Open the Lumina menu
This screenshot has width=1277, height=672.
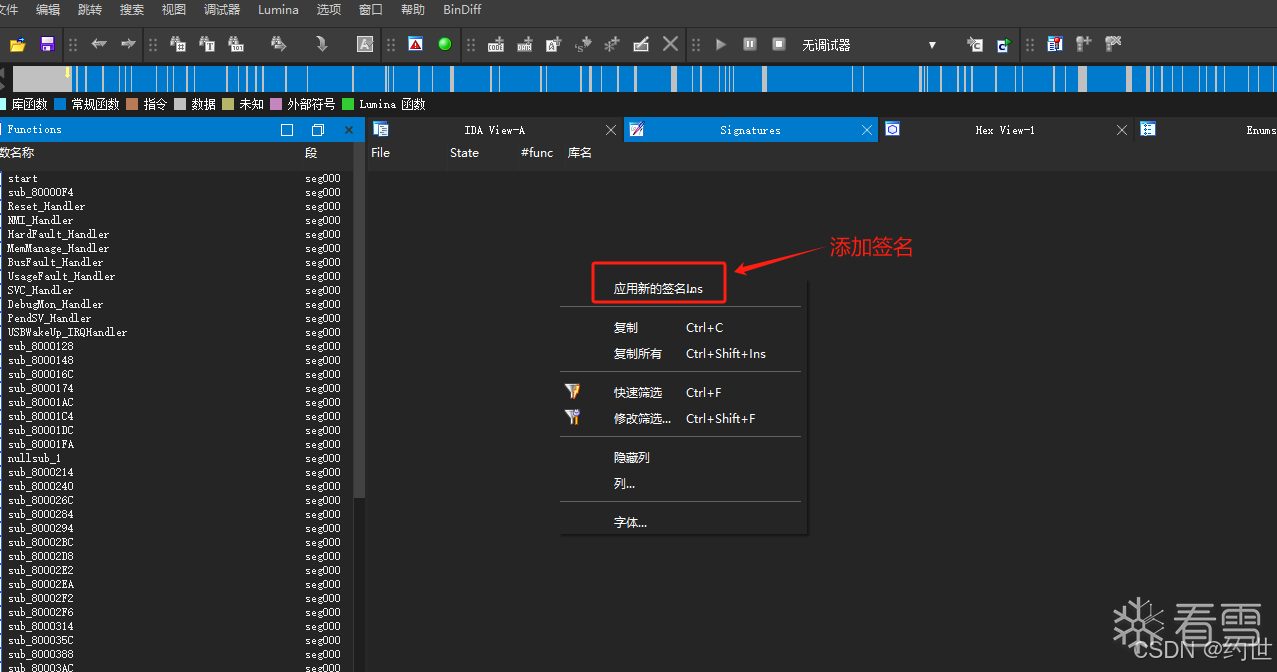click(x=278, y=10)
